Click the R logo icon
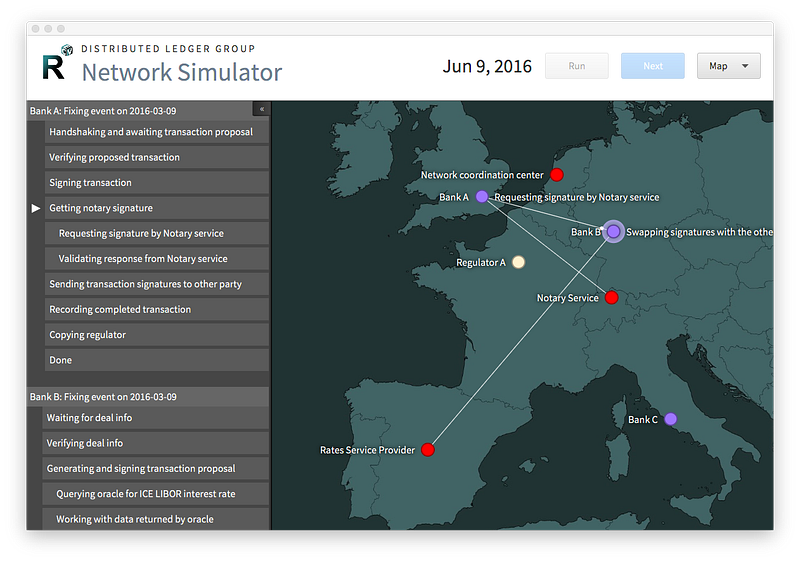 pos(56,63)
